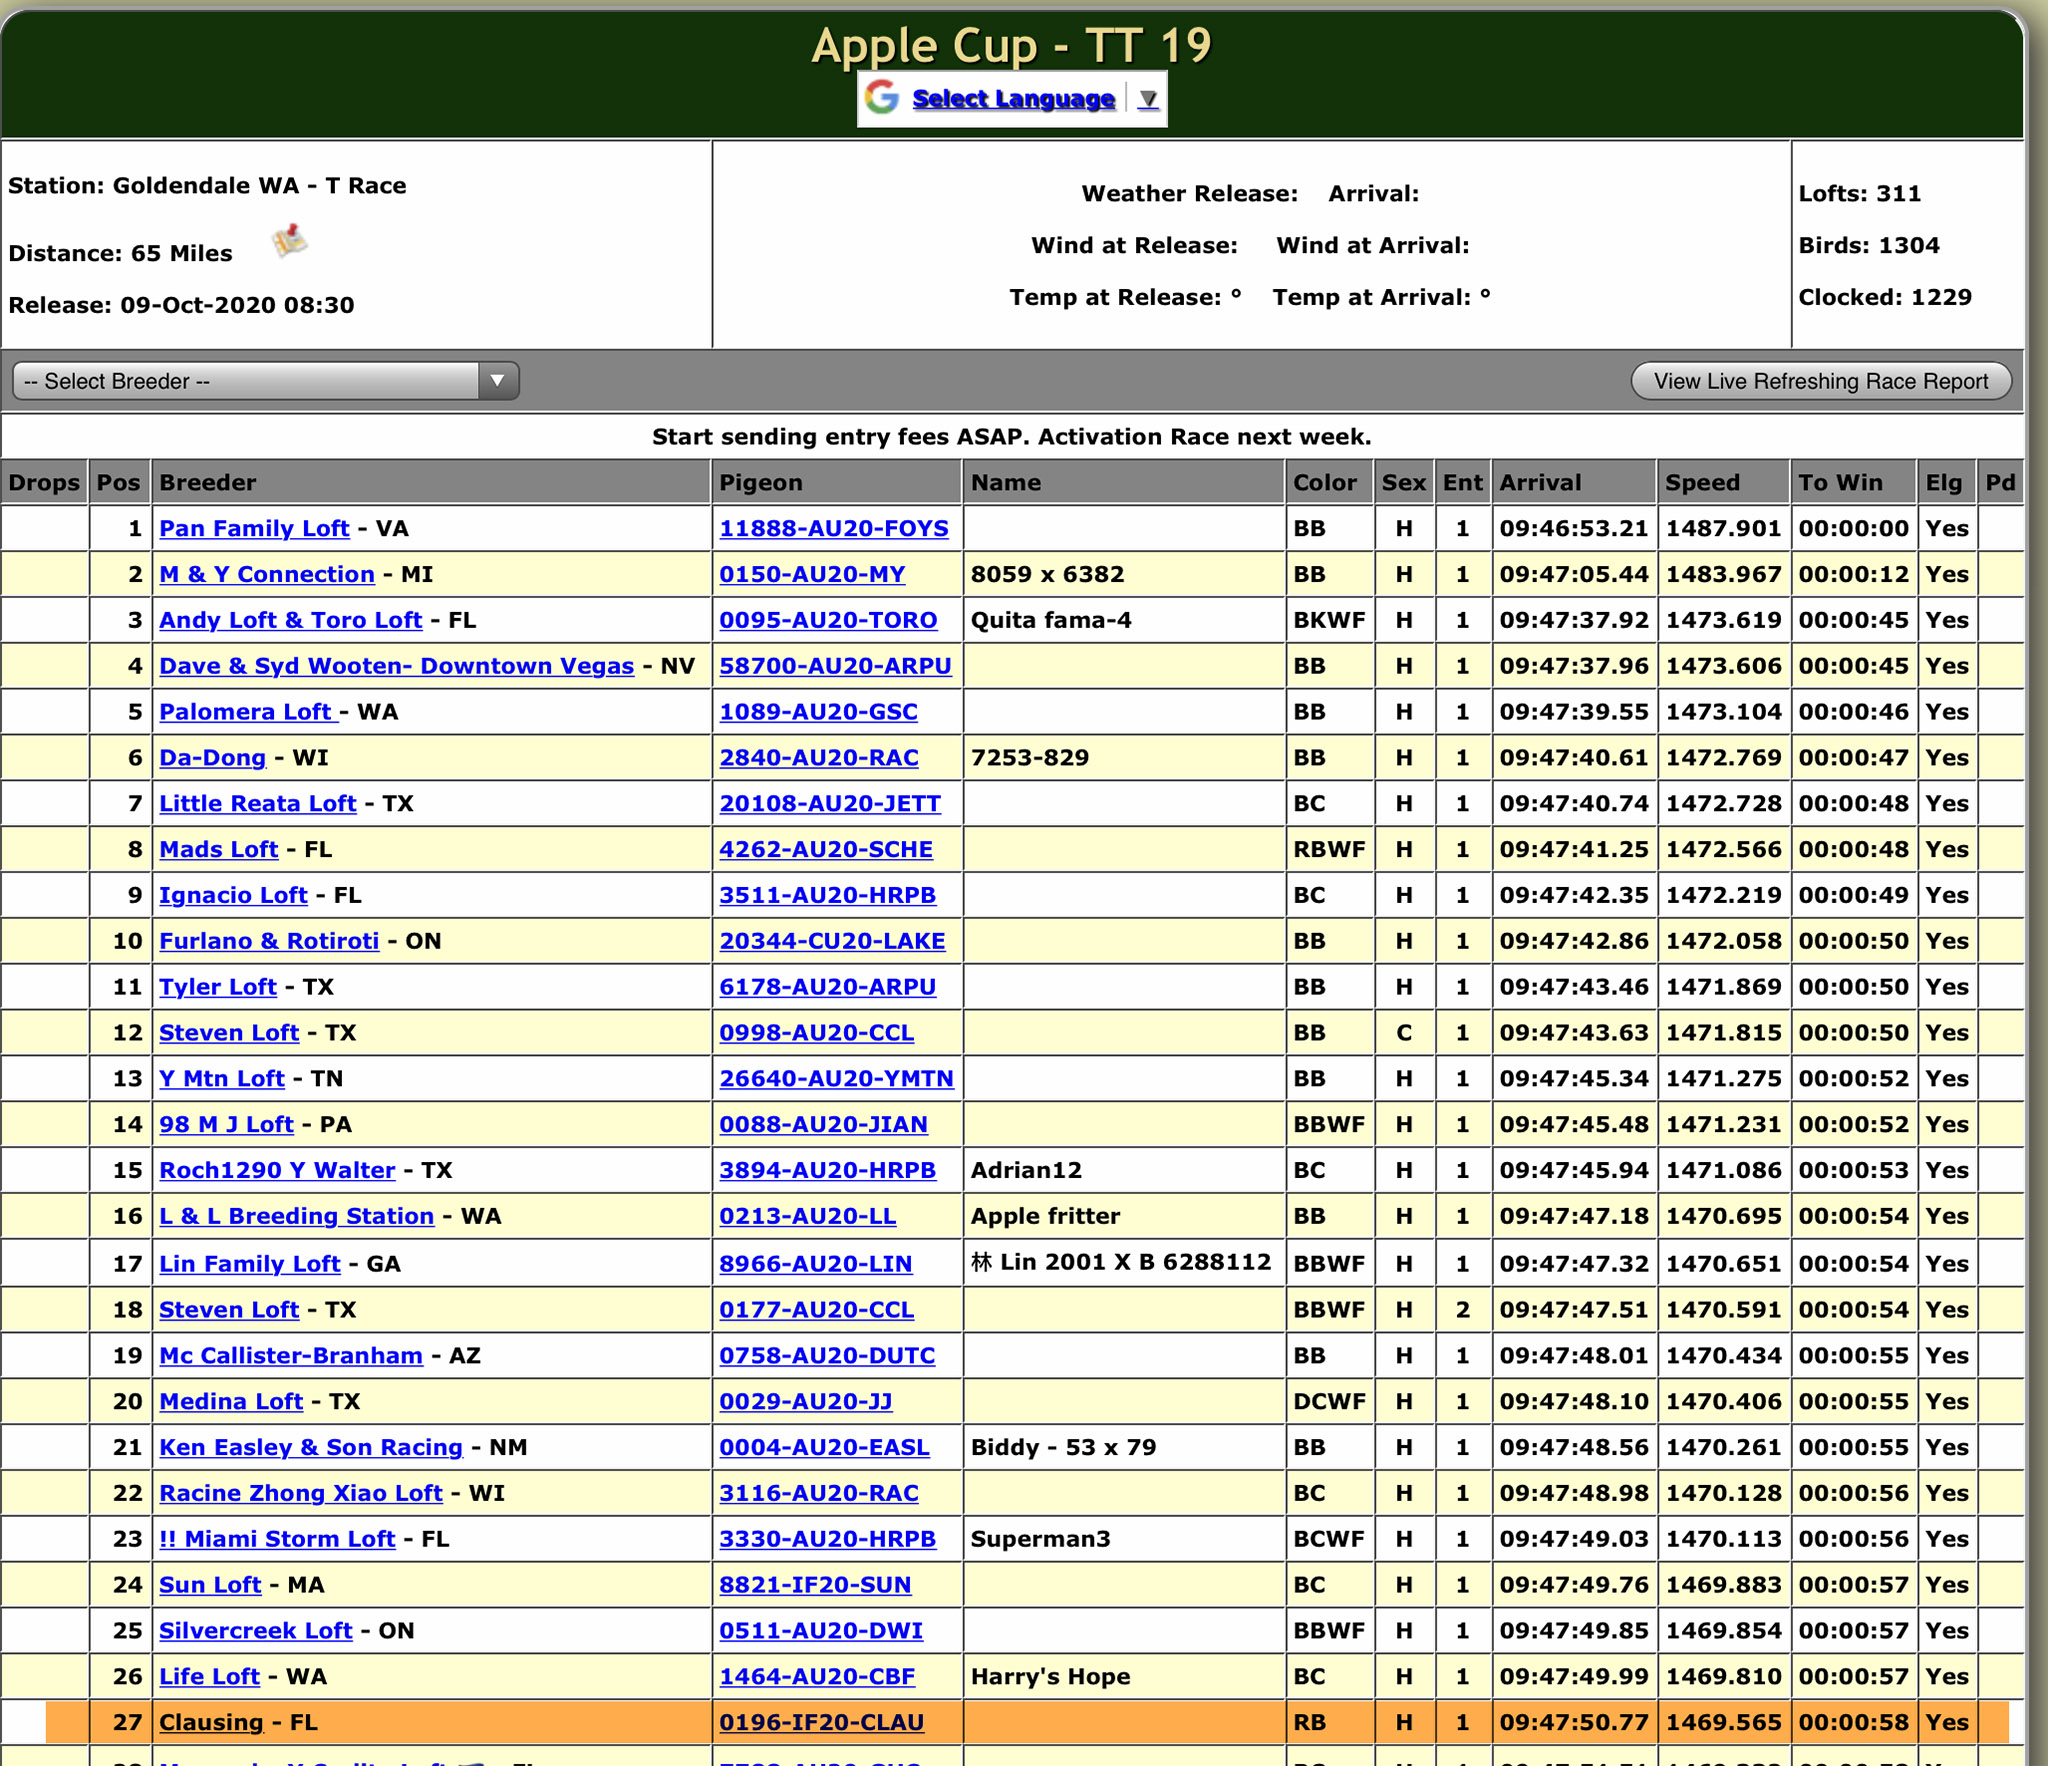Open the !! Miami Storm Loft link
The image size is (2048, 1766).
pyautogui.click(x=277, y=1541)
